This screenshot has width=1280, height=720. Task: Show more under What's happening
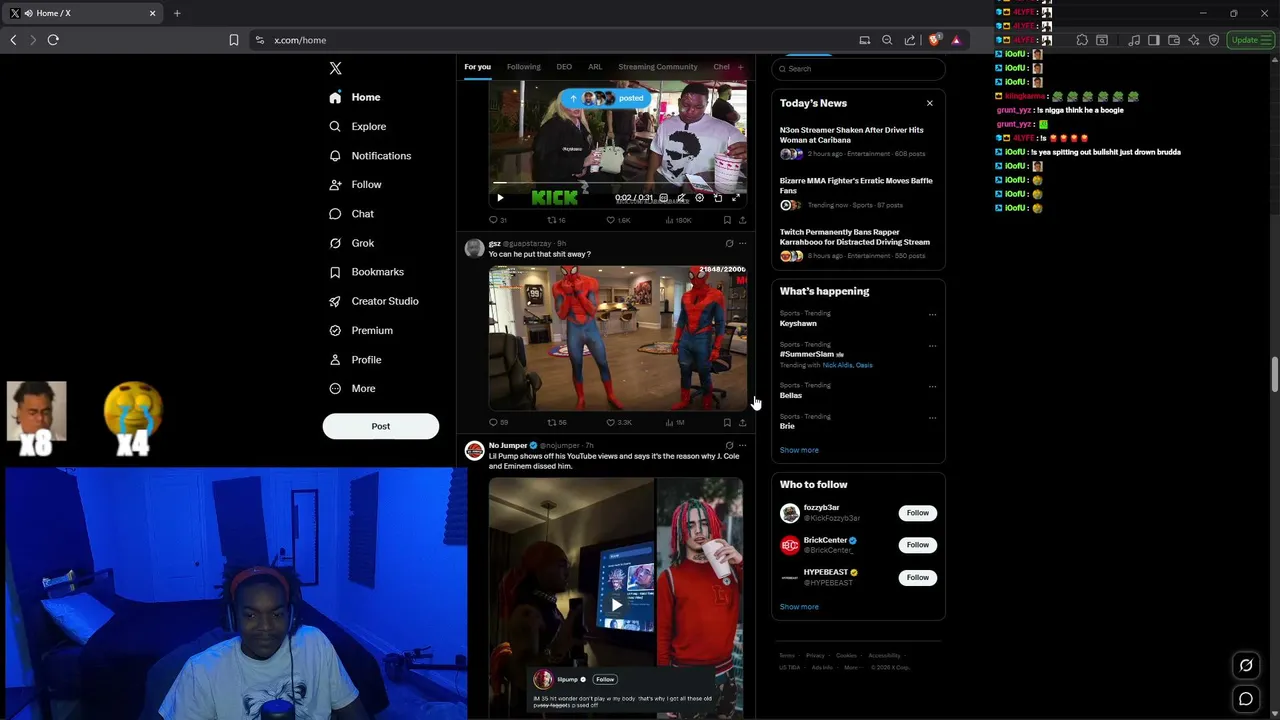(799, 450)
